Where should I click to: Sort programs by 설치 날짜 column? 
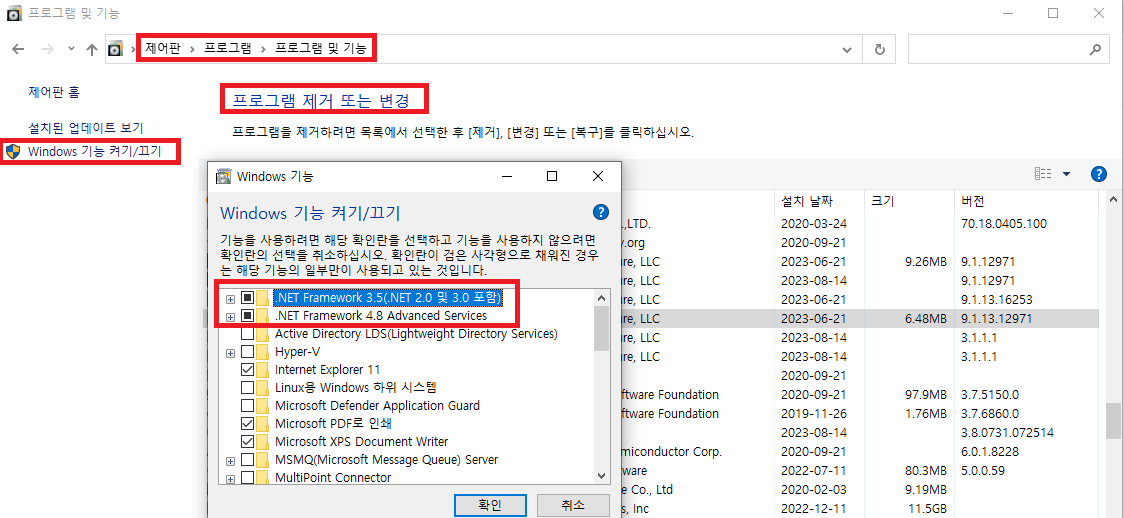[807, 201]
